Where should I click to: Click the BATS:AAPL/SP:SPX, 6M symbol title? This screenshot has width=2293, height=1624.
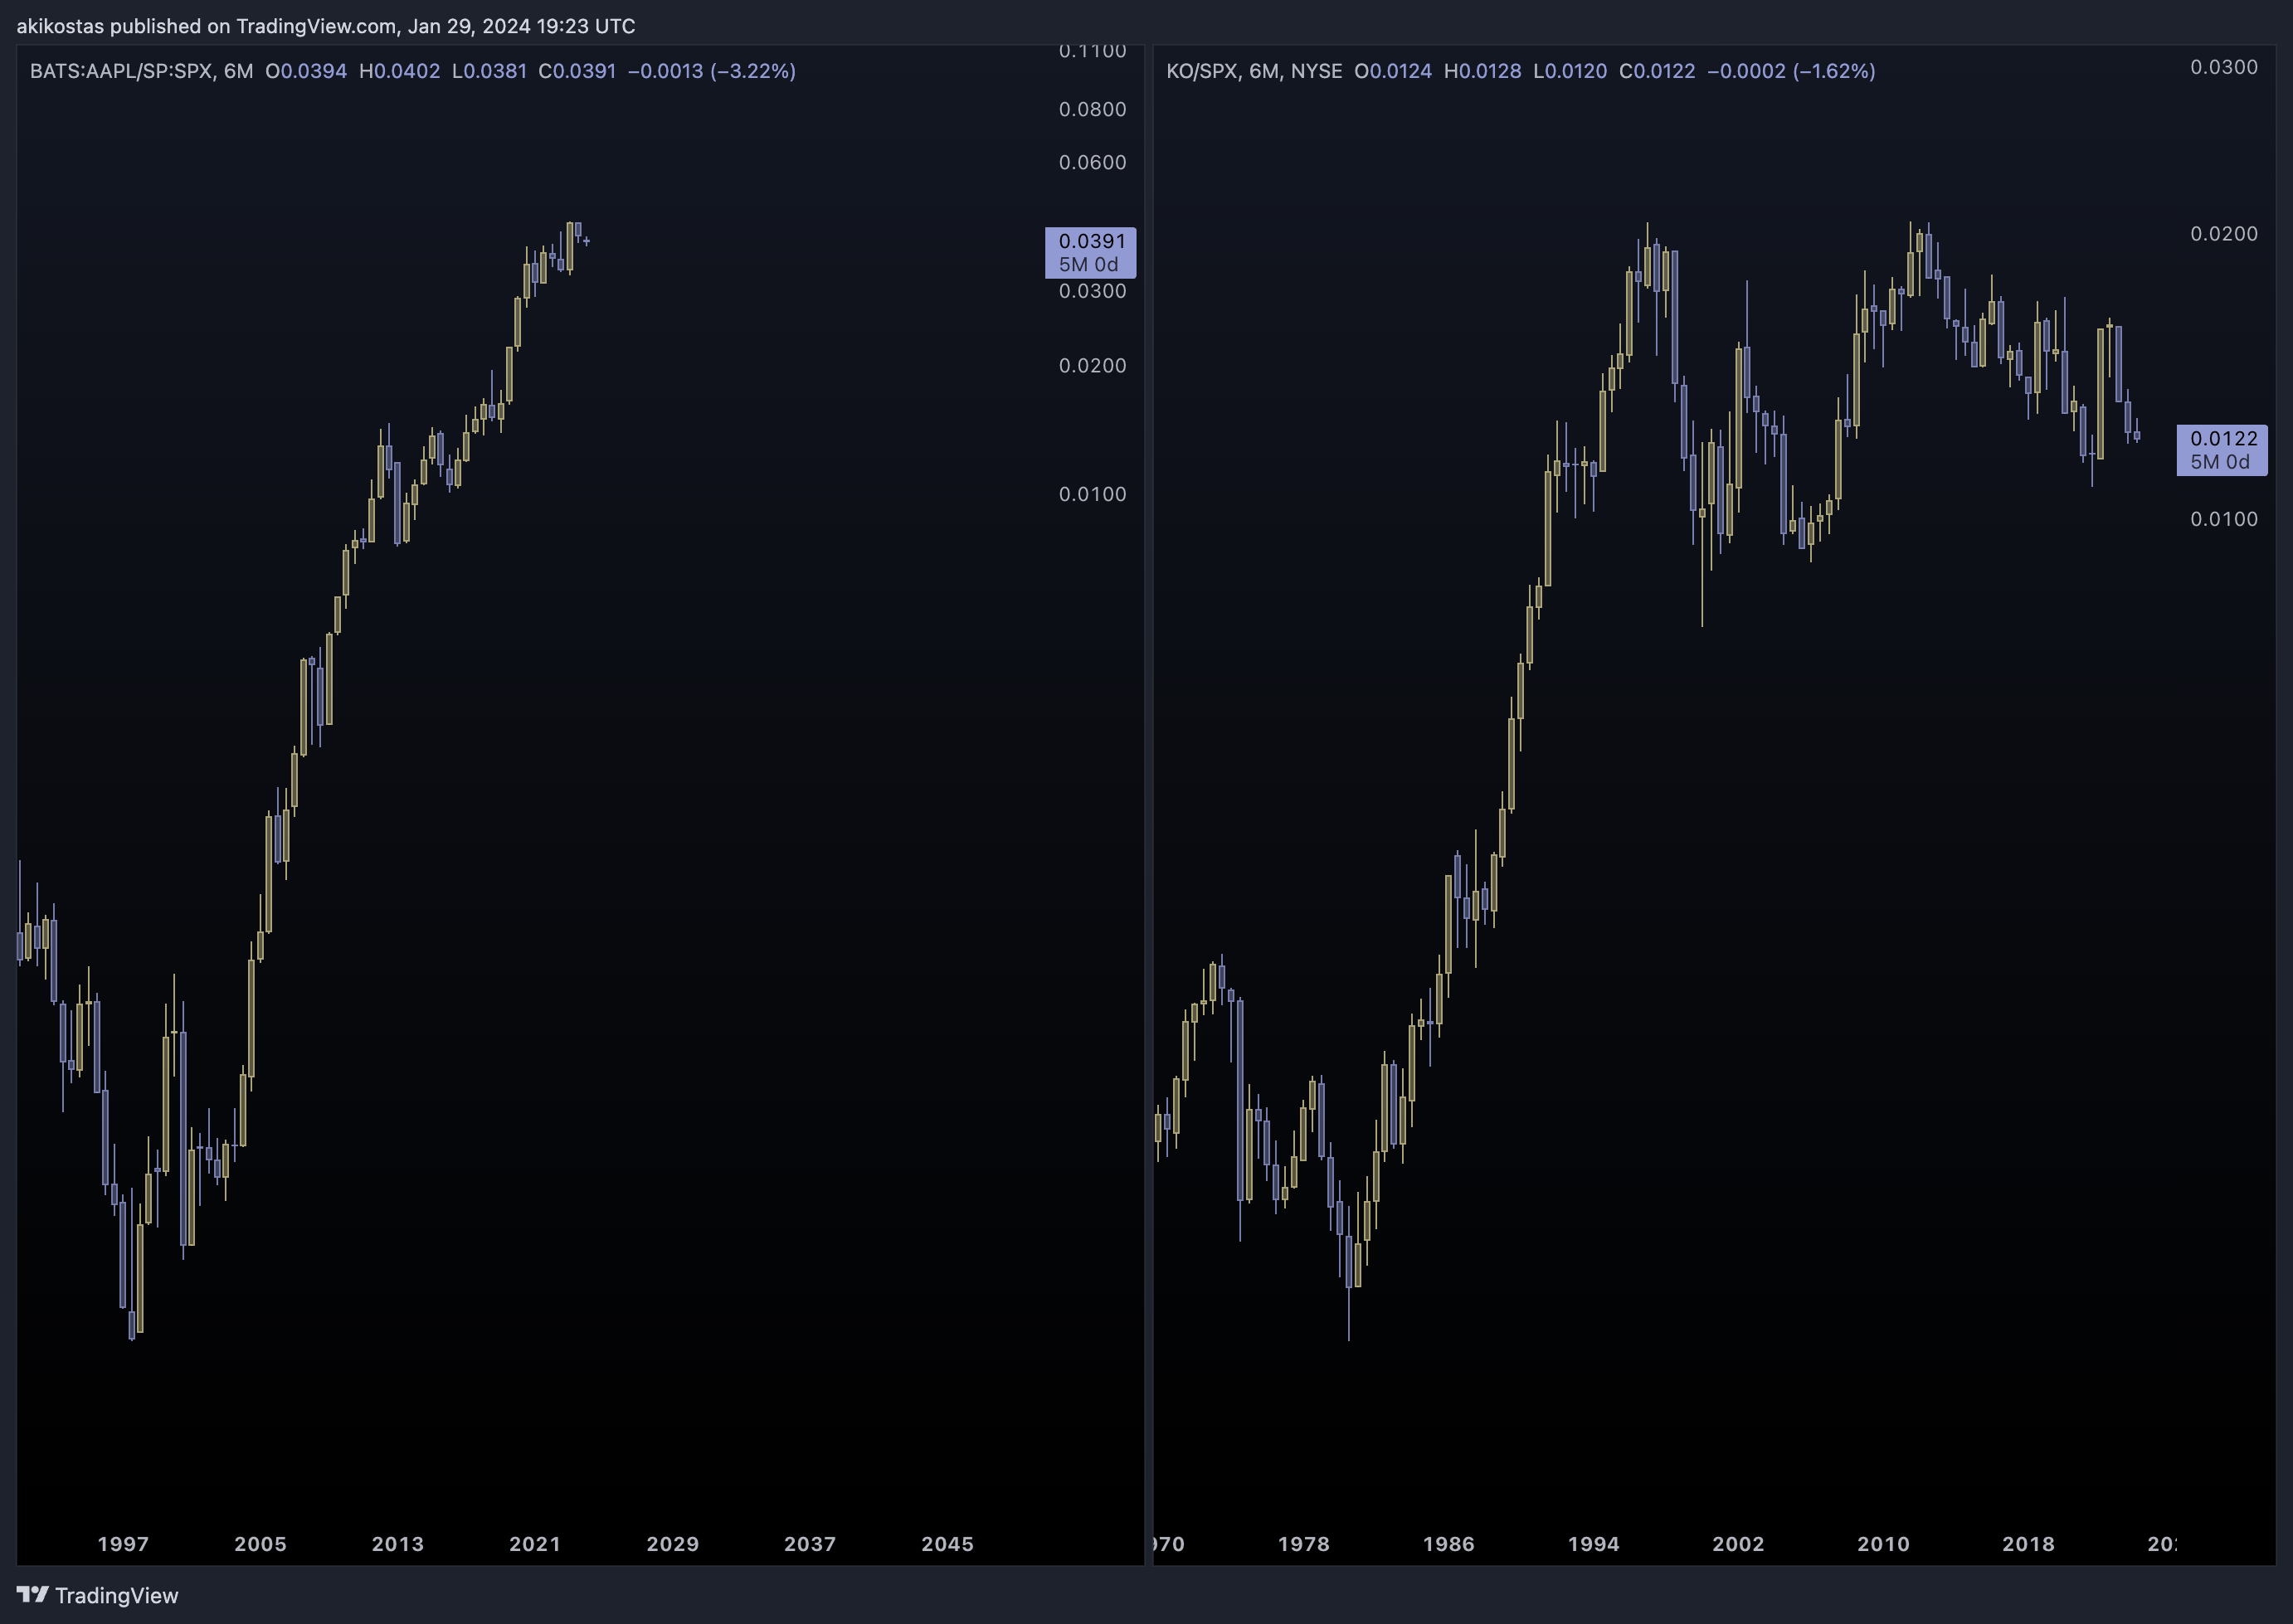pos(141,71)
